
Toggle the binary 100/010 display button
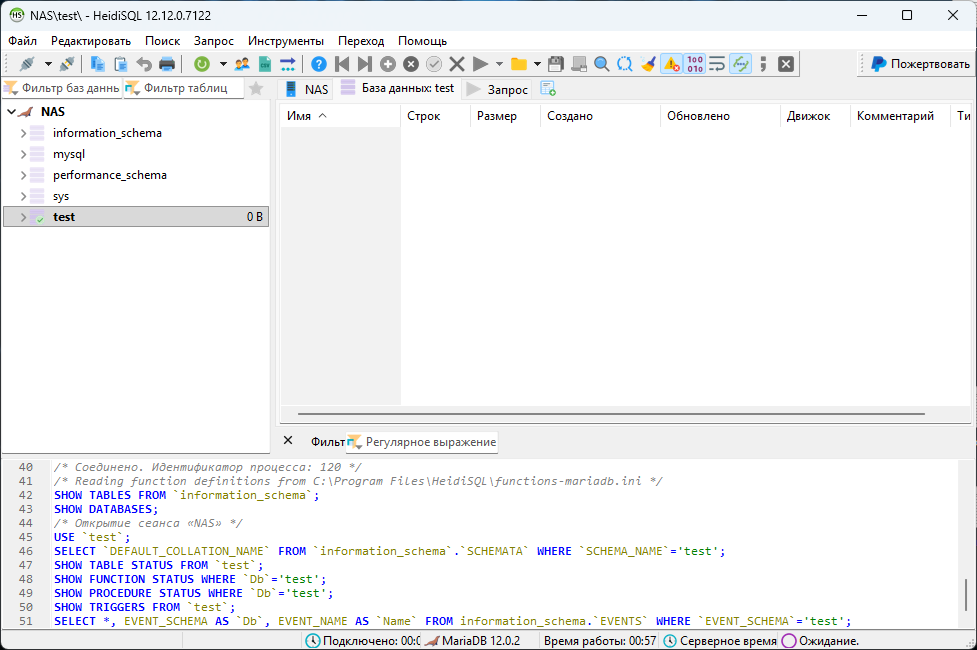tap(694, 64)
